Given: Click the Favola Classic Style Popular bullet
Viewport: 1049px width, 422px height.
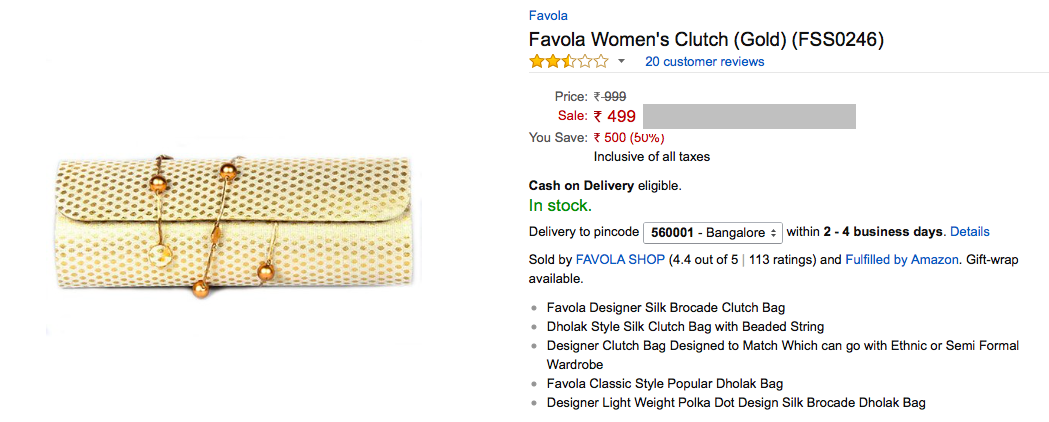Looking at the screenshot, I should pos(664,383).
